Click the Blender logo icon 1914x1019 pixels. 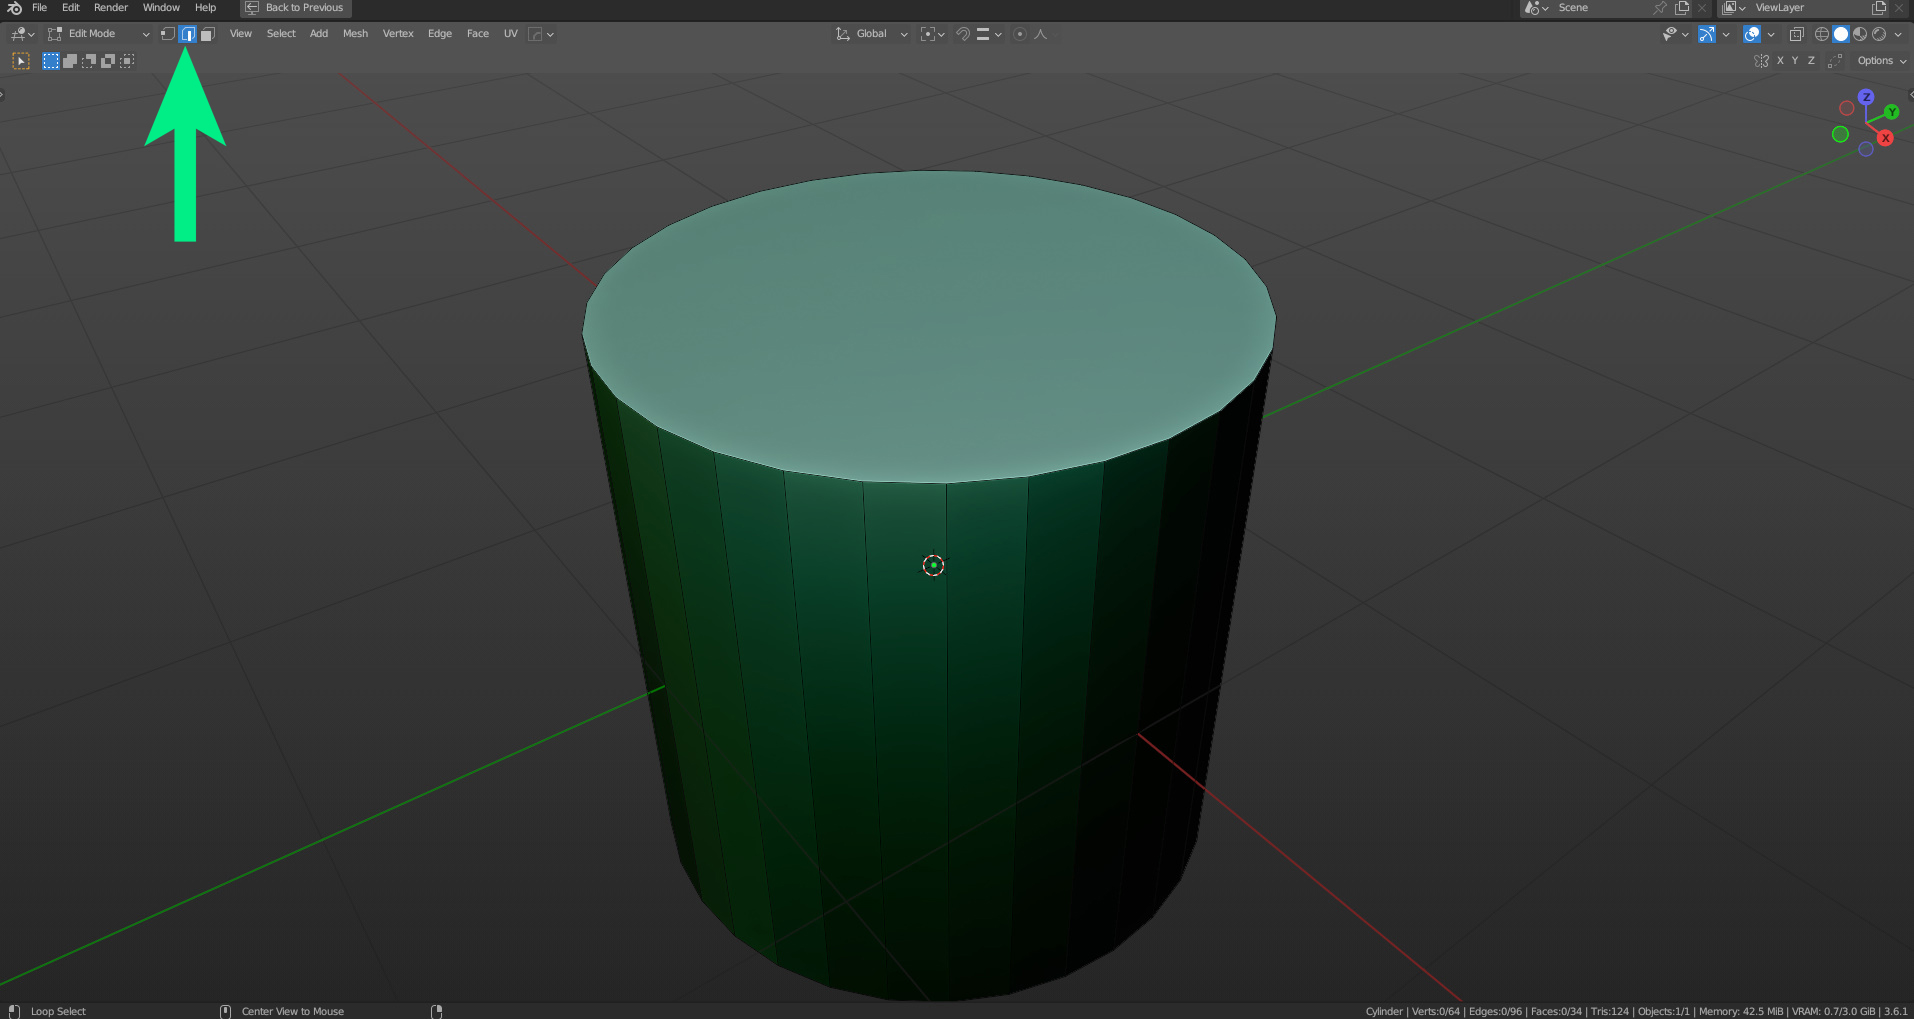pos(14,8)
